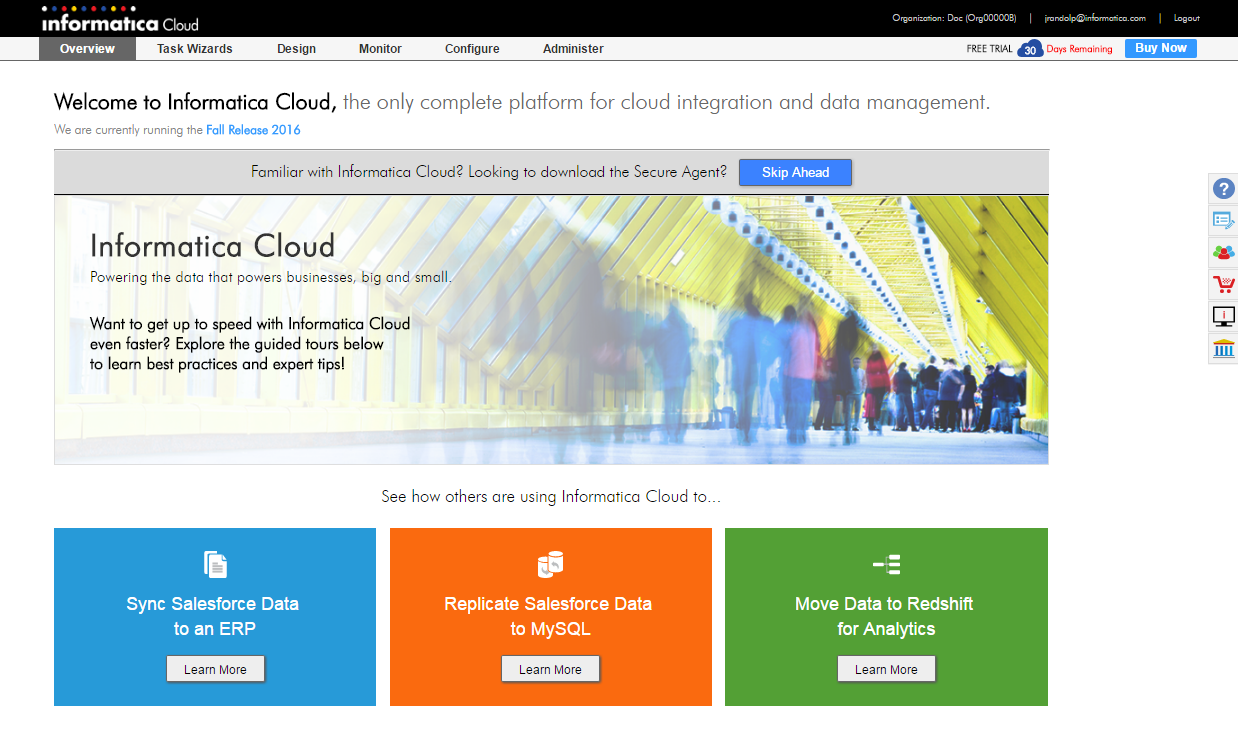This screenshot has width=1238, height=743.
Task: Open the Administer menu
Action: [573, 49]
